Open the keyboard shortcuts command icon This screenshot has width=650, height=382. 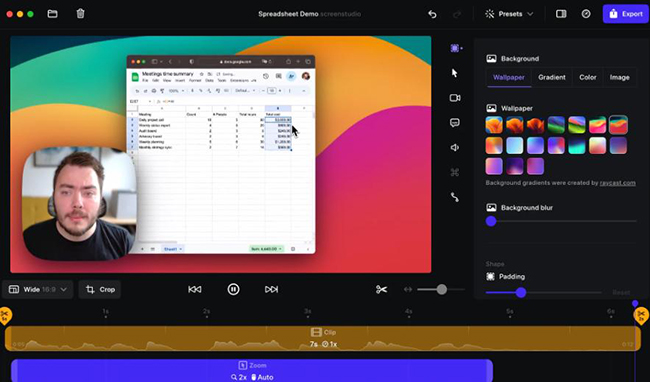pos(455,172)
